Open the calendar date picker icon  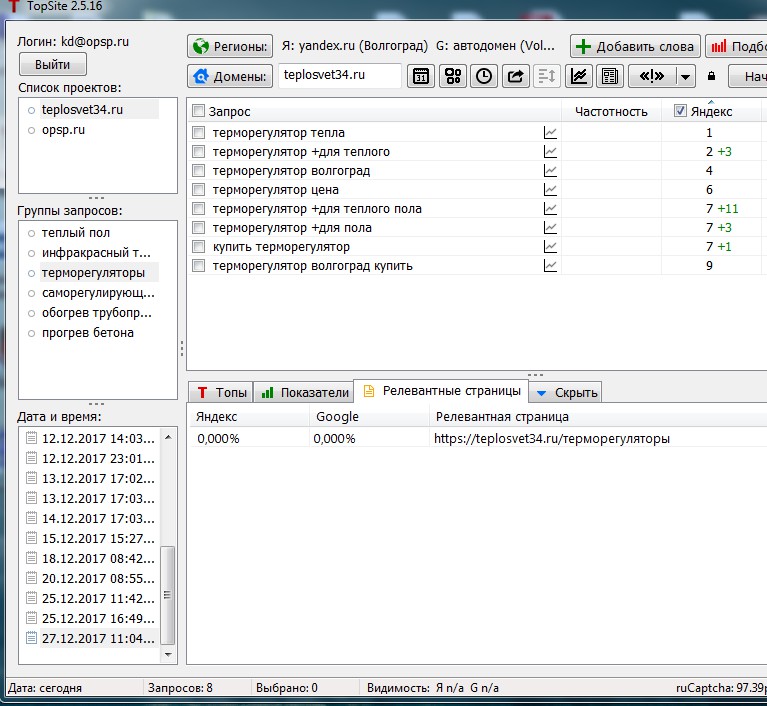point(421,76)
